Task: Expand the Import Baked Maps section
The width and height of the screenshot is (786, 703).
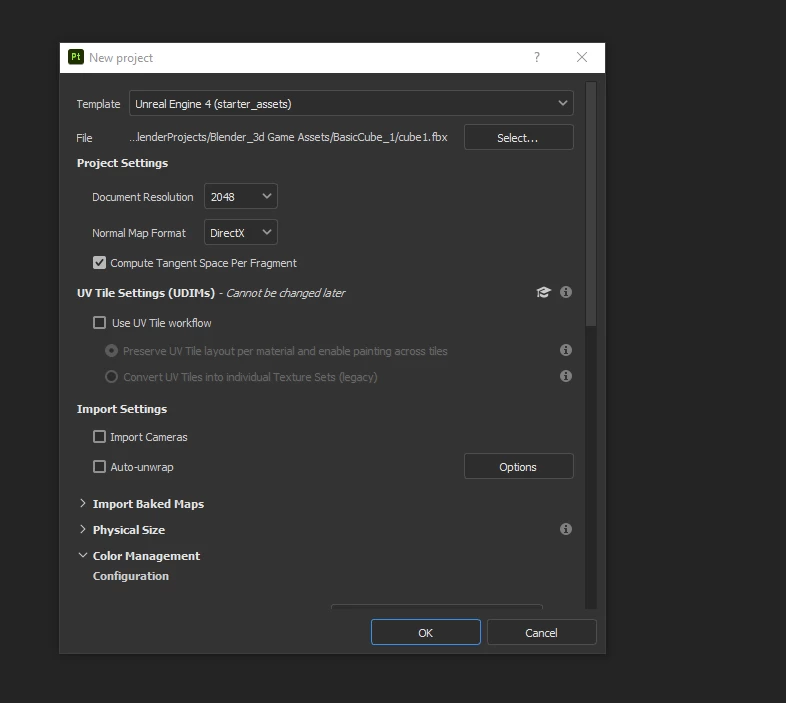Action: (x=83, y=503)
